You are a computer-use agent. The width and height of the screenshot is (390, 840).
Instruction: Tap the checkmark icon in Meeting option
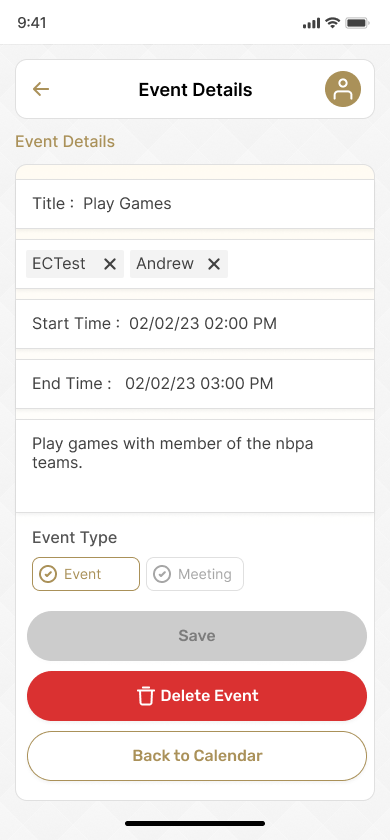pos(162,574)
